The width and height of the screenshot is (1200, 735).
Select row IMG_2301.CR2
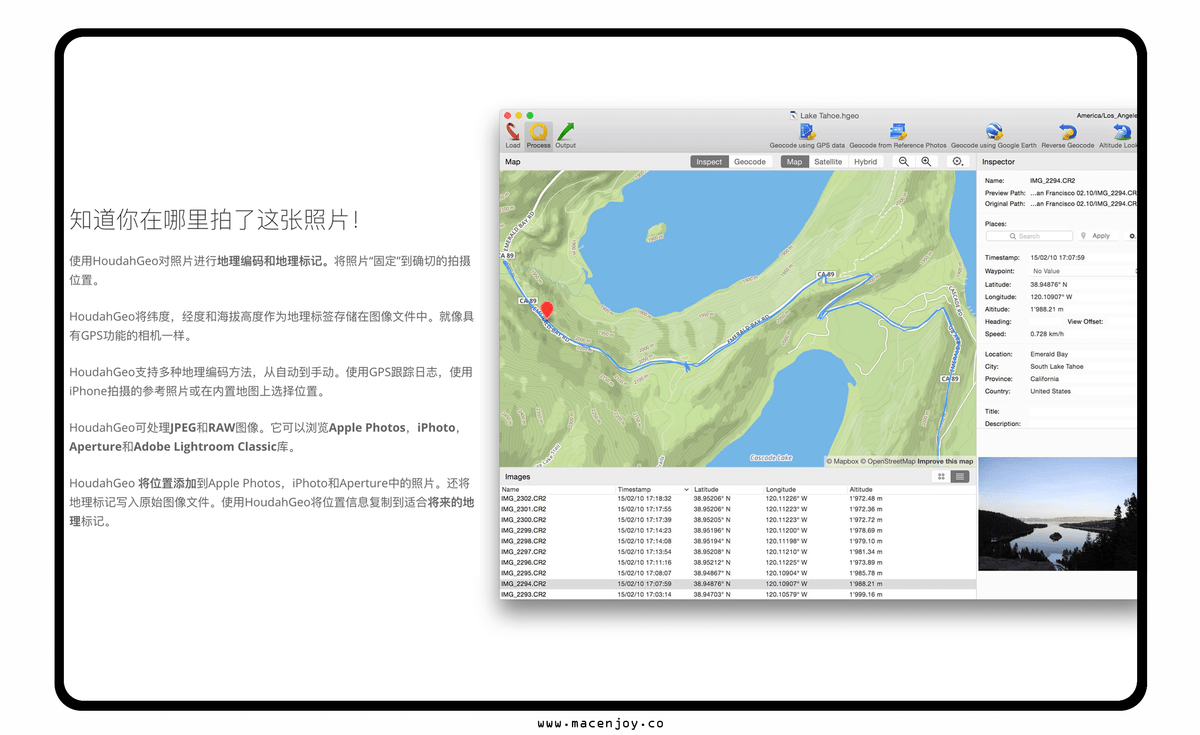[x=737, y=509]
